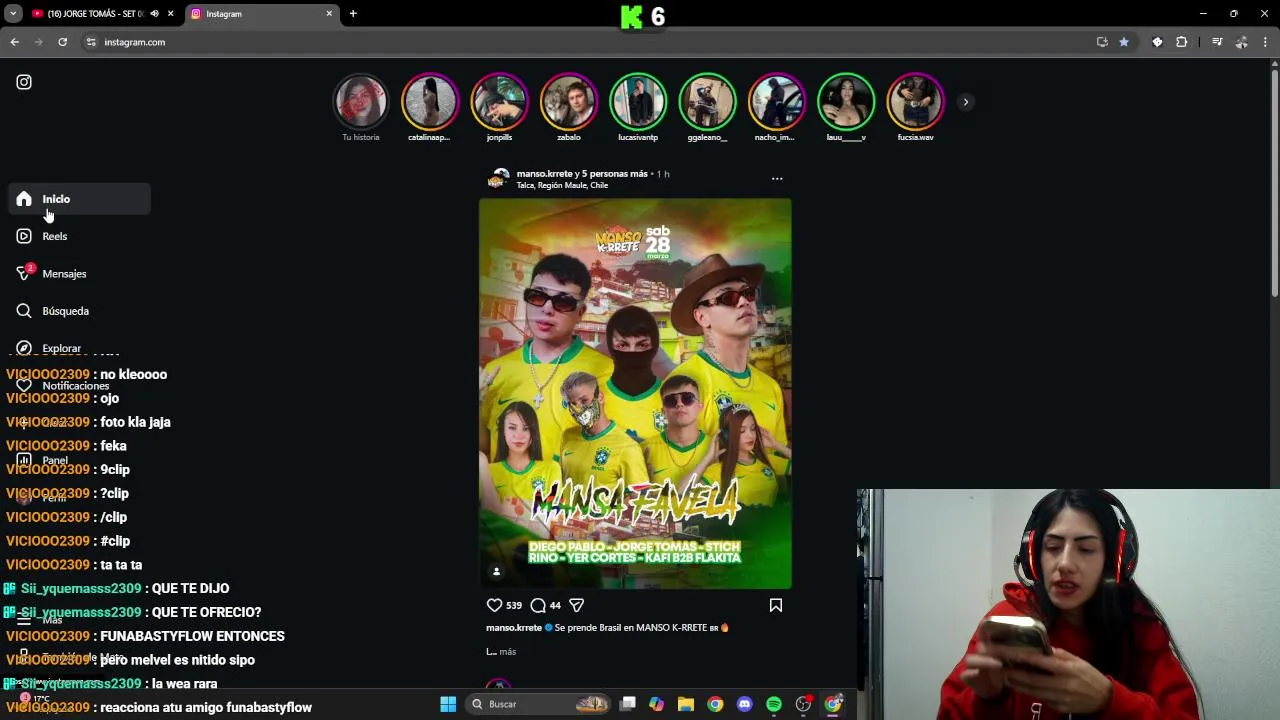Viewport: 1280px width, 720px height.
Task: Click the Instagram logo in the sidebar
Action: click(x=24, y=82)
